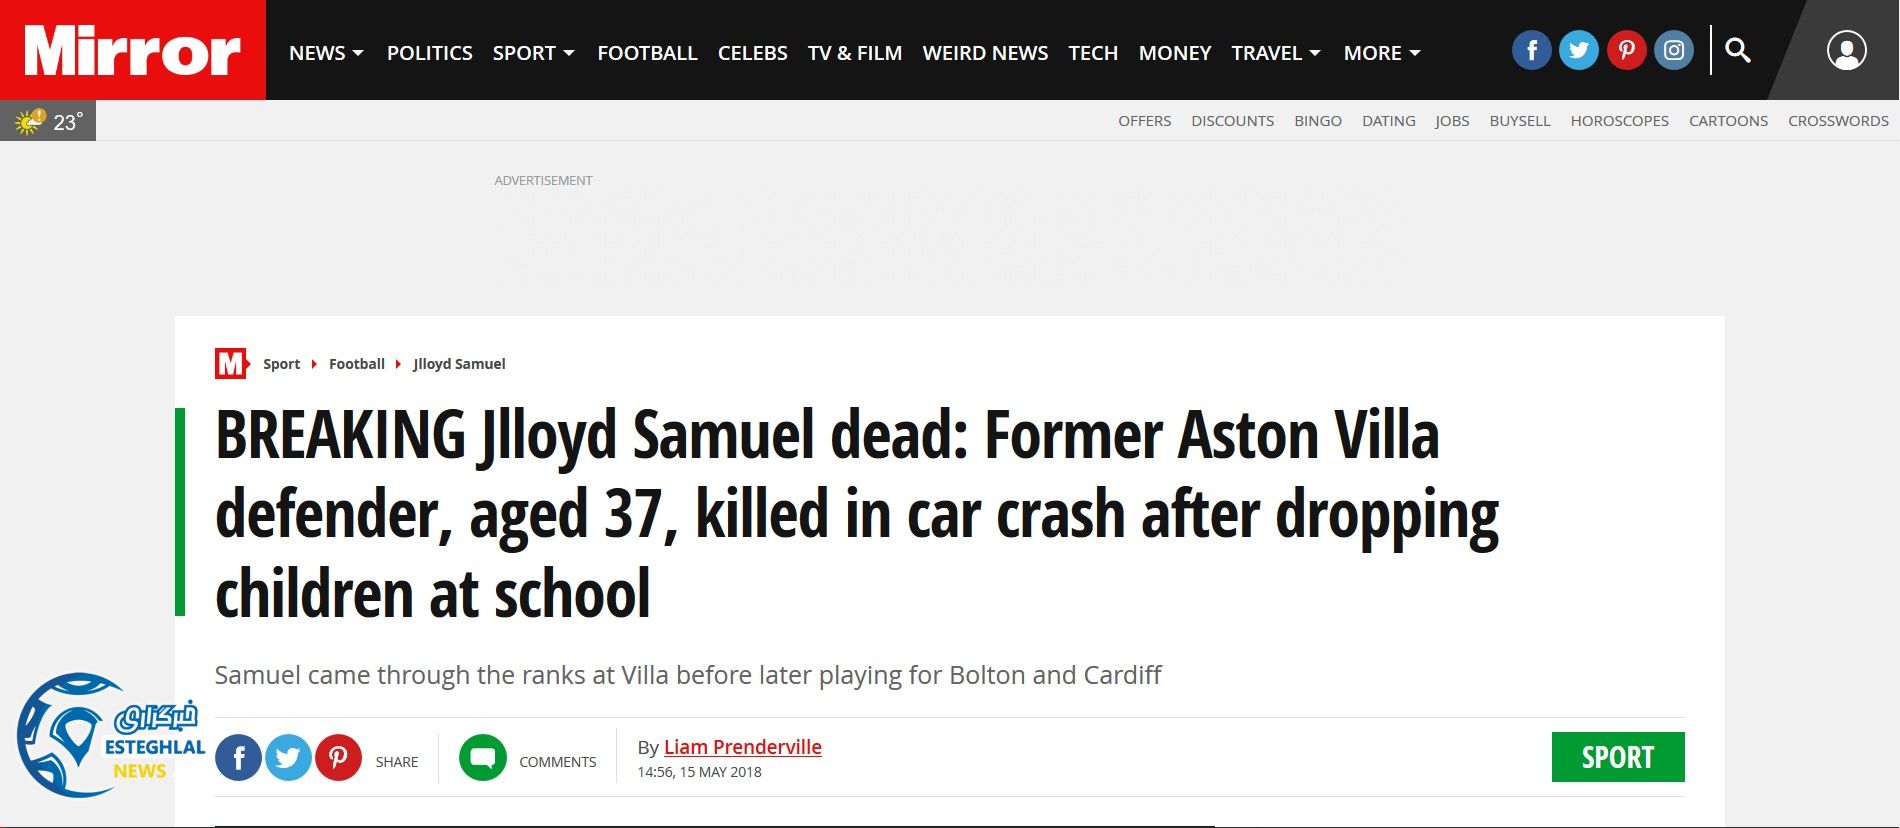This screenshot has width=1900, height=828.
Task: Open the CELEBS menu item
Action: pyautogui.click(x=752, y=53)
